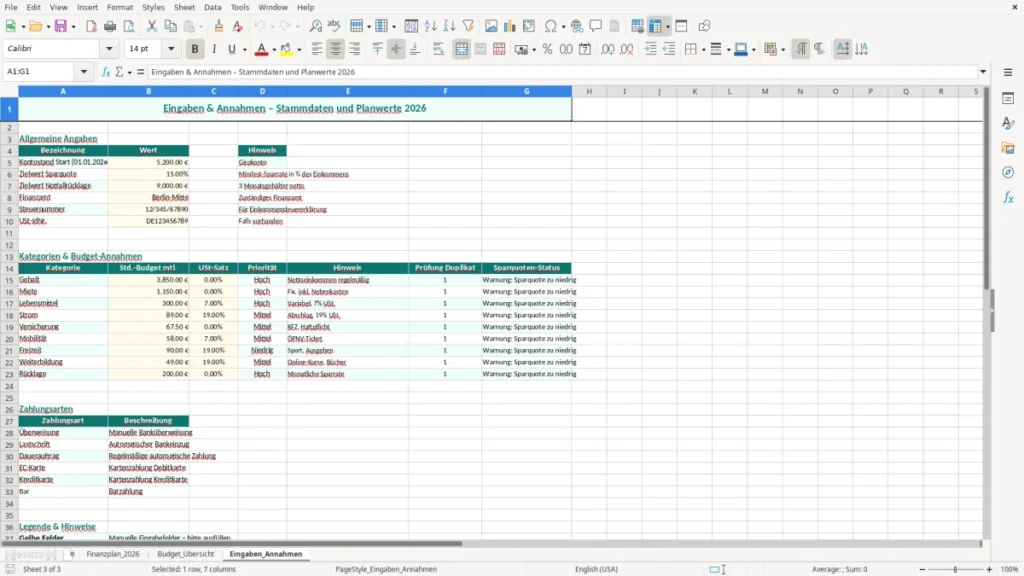Toggle Merge and Center Cells
This screenshot has height=576, width=1024.
(x=461, y=49)
